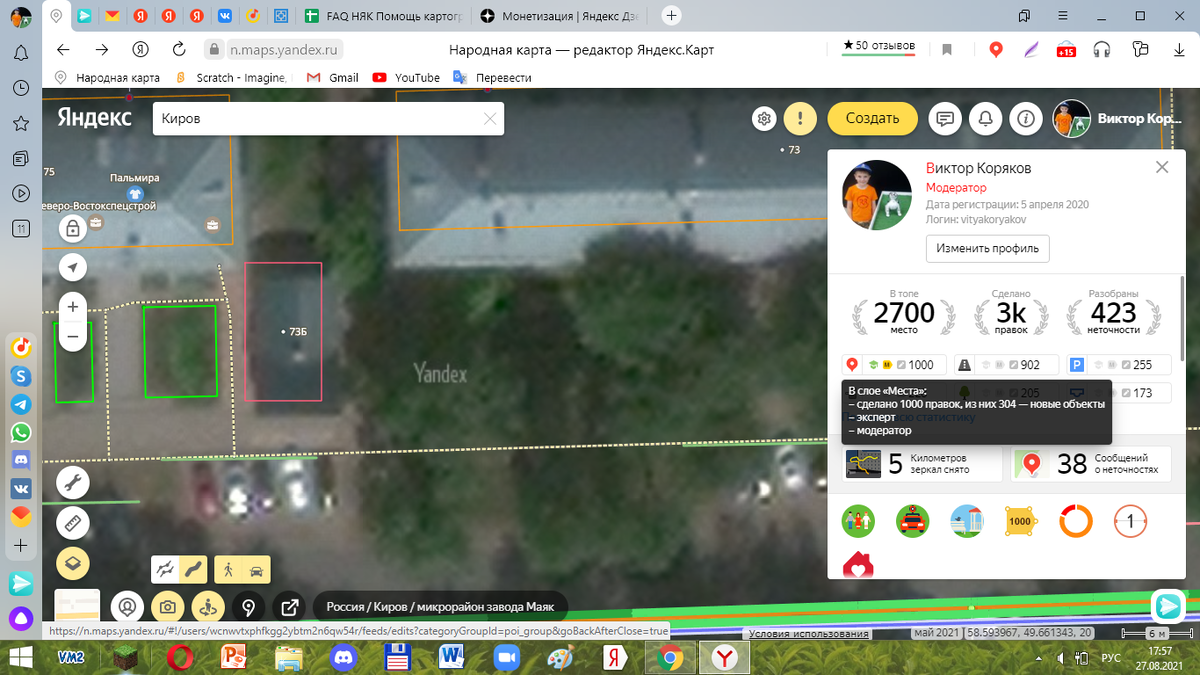Open Scratch - Imagine bookmark

(232, 77)
